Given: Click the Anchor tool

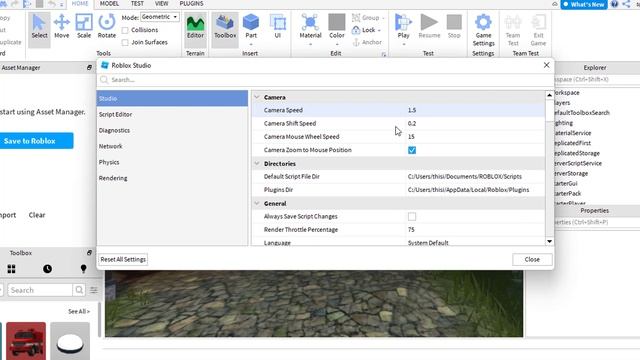Looking at the screenshot, I should tap(367, 42).
